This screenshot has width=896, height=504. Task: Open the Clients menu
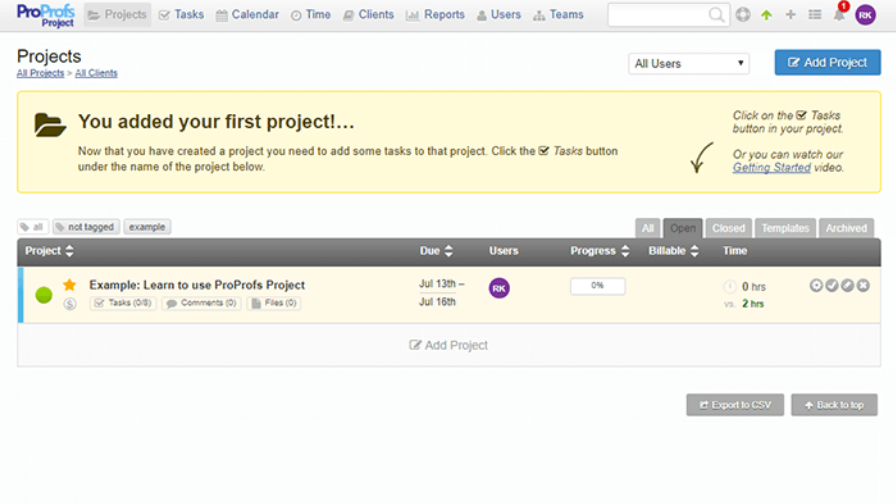point(369,15)
